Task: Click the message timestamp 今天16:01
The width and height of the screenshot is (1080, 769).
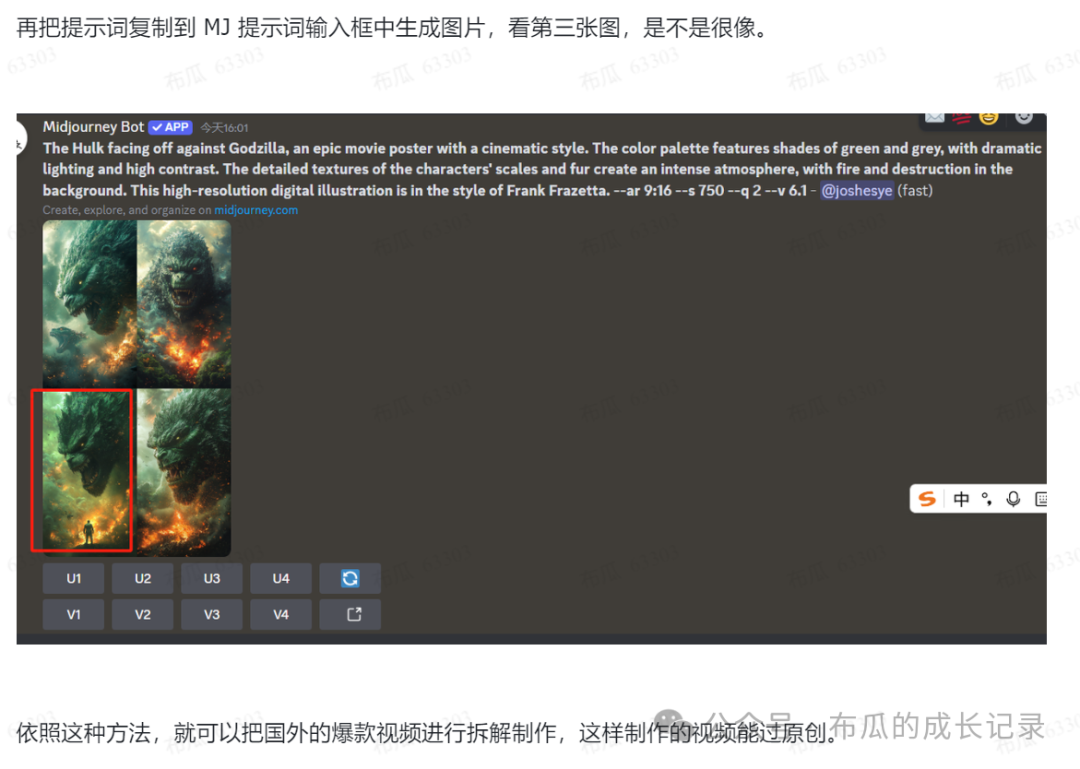Action: point(225,128)
